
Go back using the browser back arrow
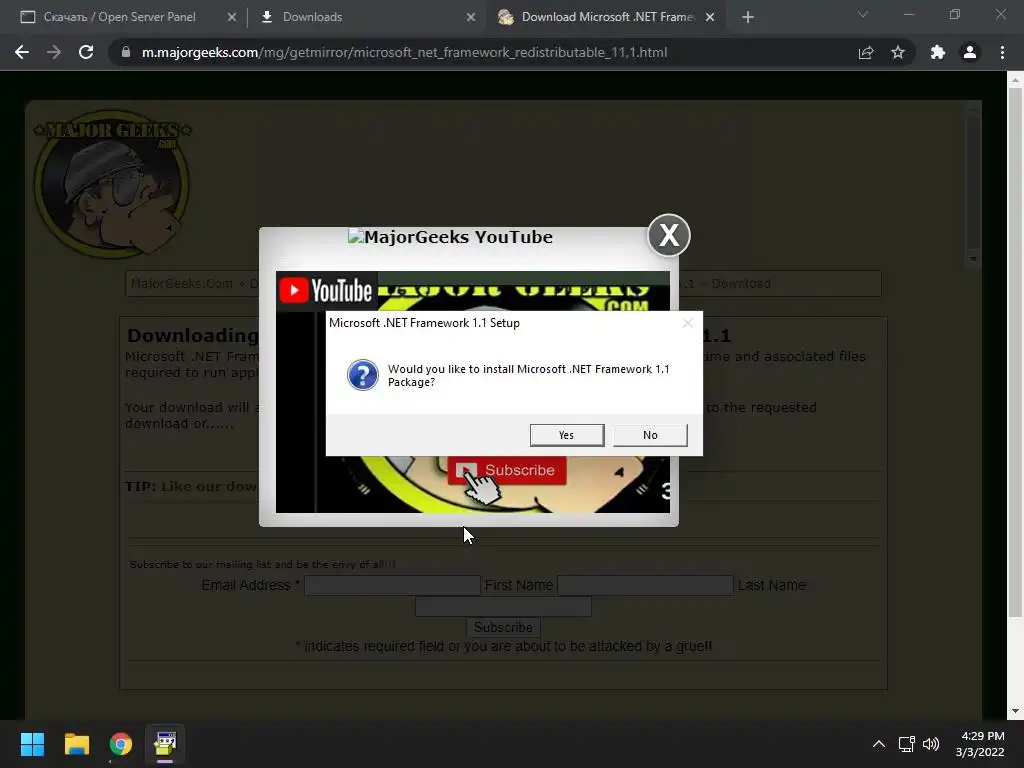tap(22, 52)
